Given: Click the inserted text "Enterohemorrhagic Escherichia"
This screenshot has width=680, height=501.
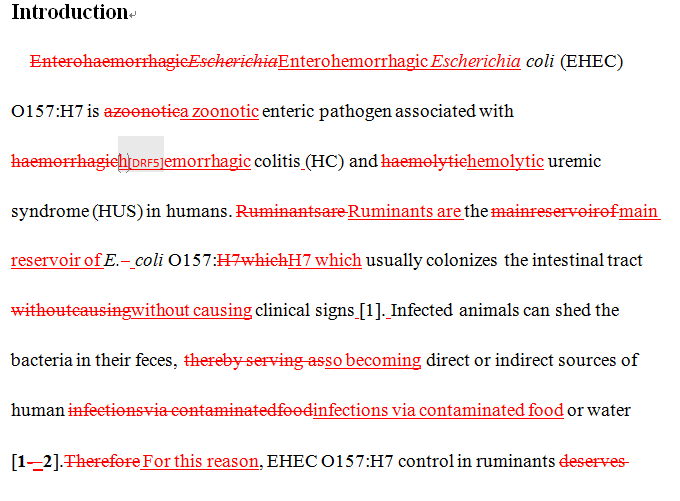Looking at the screenshot, I should (399, 61).
